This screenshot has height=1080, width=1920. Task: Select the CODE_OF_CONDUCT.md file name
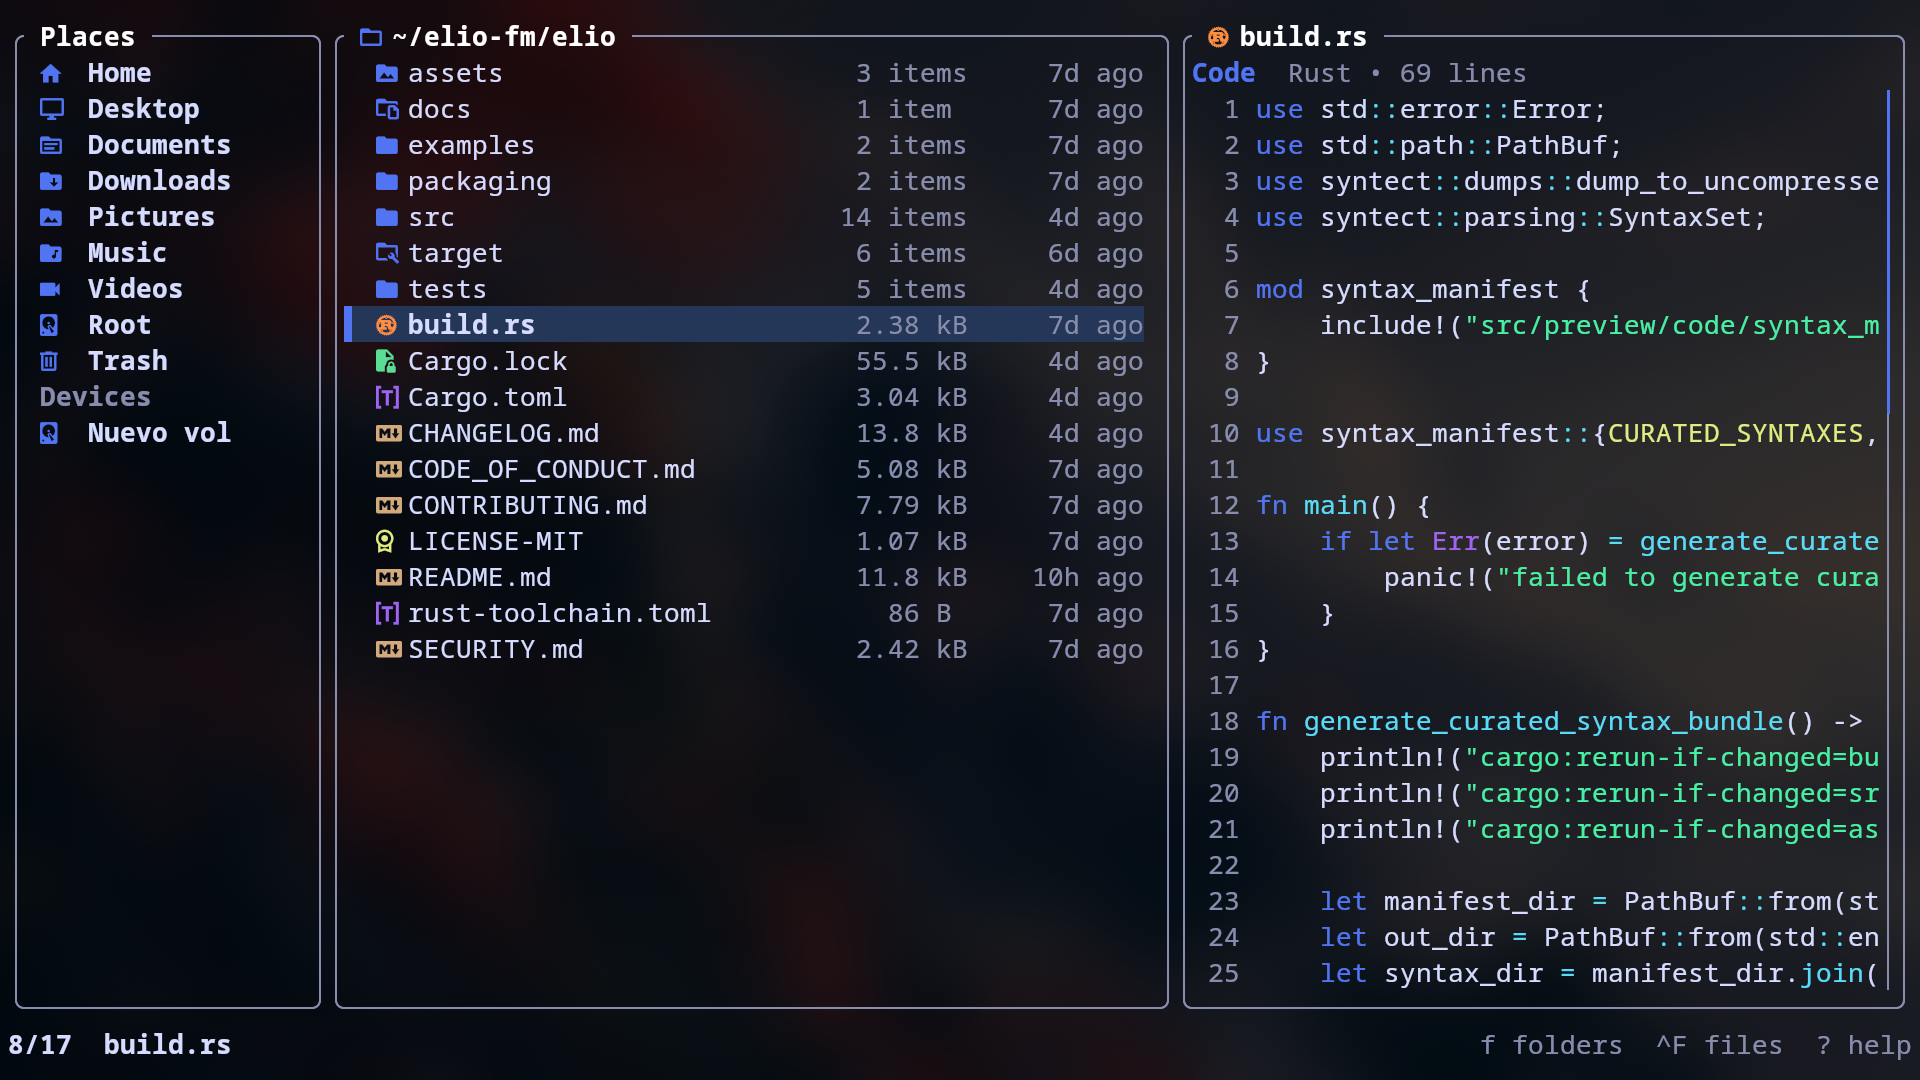[x=551, y=470]
